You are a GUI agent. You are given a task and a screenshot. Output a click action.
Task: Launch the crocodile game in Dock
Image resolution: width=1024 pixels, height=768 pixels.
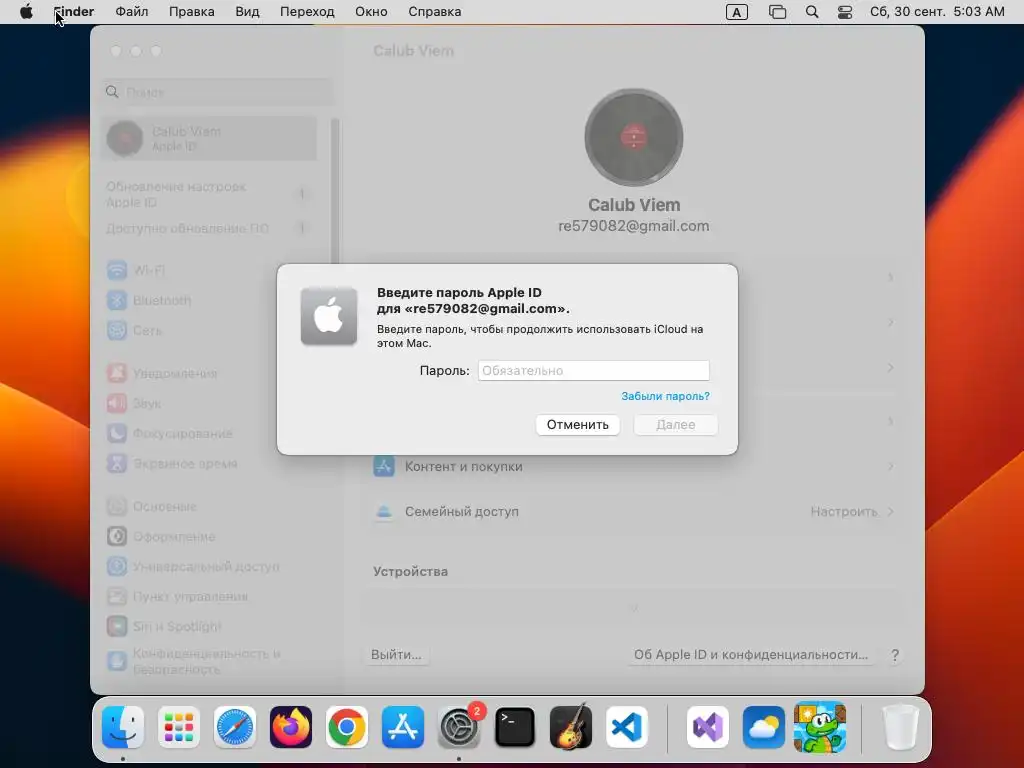click(820, 727)
